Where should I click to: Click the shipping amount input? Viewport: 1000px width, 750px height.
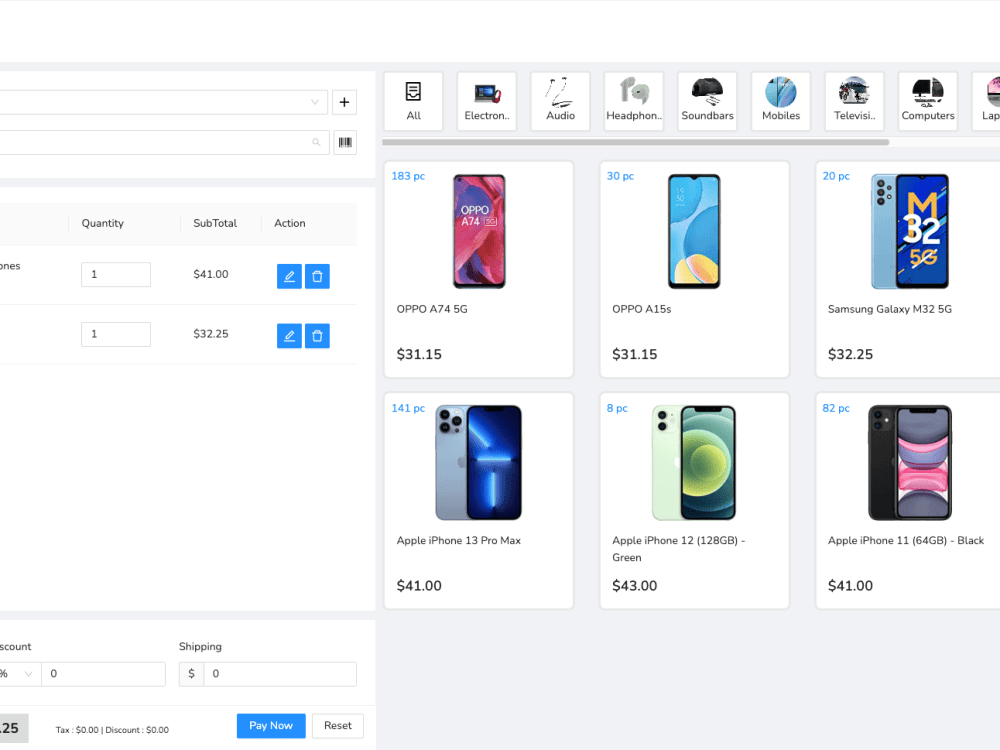(280, 673)
